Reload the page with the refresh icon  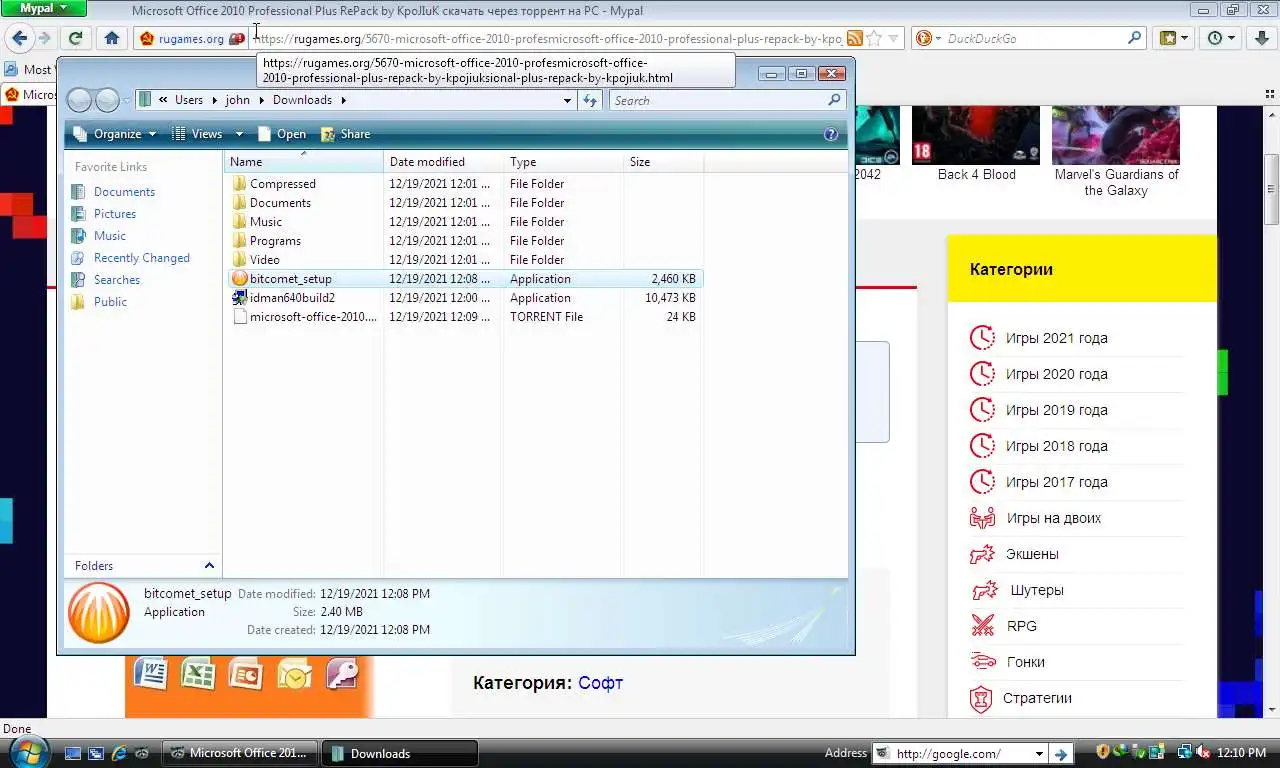coord(75,38)
